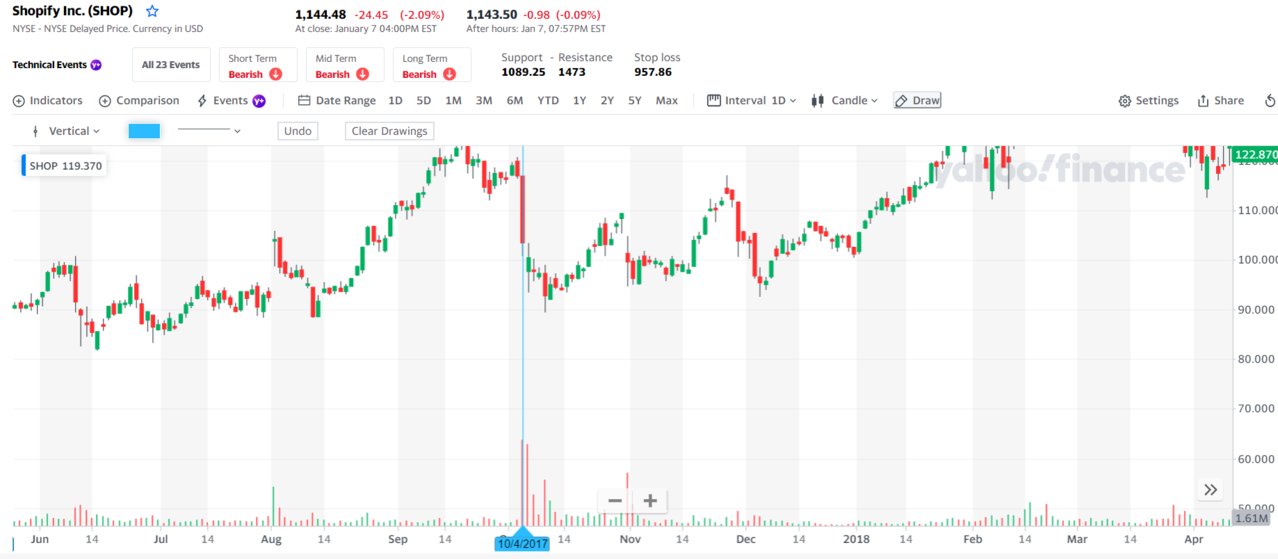1278x559 pixels.
Task: Share the chart
Action: click(x=1220, y=101)
